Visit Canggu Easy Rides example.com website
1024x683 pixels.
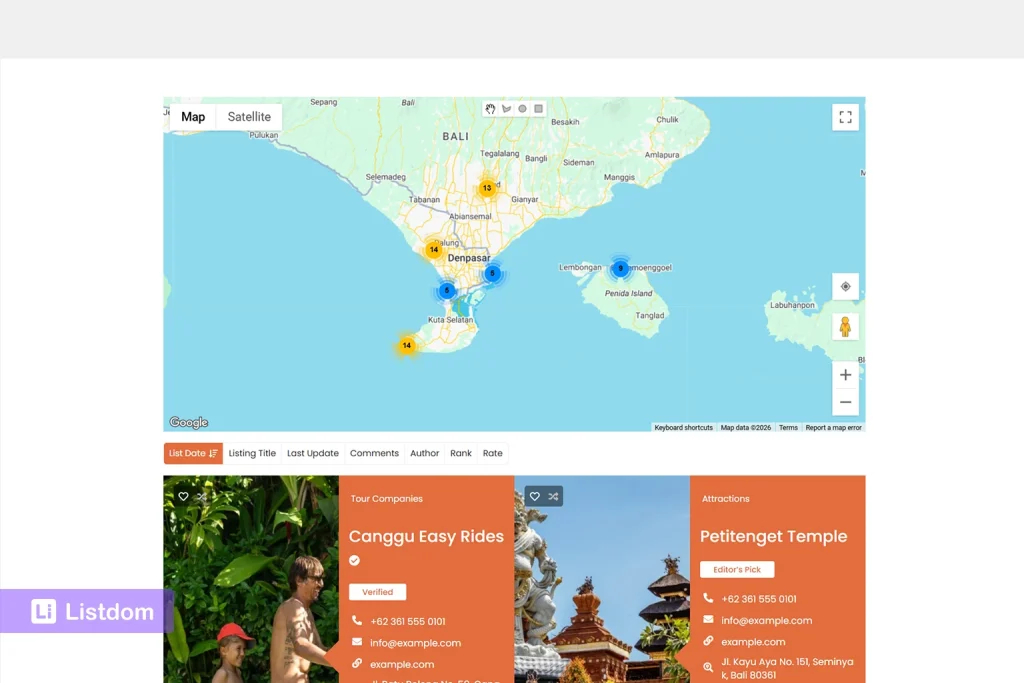[402, 665]
